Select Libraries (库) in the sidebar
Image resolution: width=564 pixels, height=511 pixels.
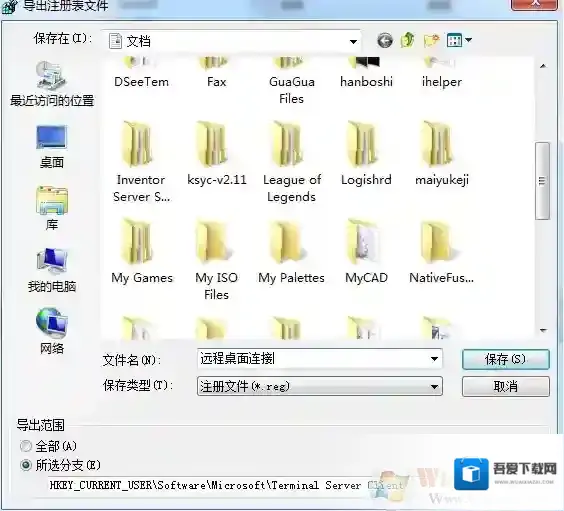[x=52, y=208]
